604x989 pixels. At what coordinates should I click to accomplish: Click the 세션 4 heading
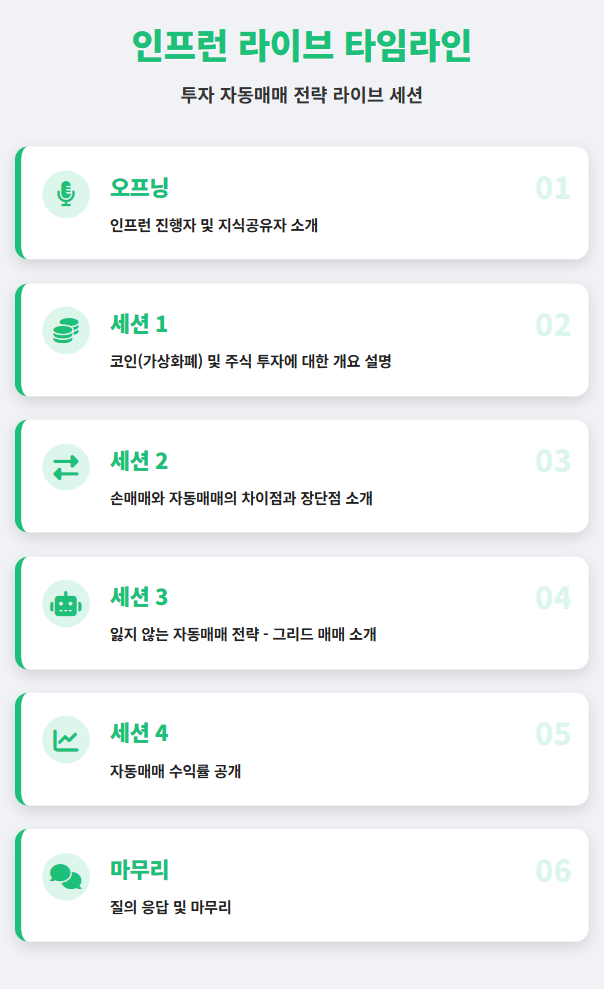tap(139, 733)
